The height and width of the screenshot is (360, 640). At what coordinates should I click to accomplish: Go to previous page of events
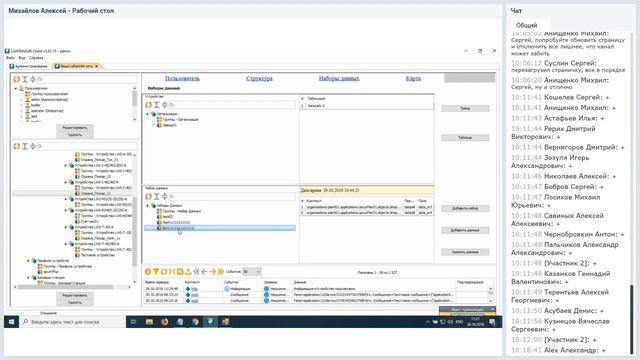click(x=204, y=271)
